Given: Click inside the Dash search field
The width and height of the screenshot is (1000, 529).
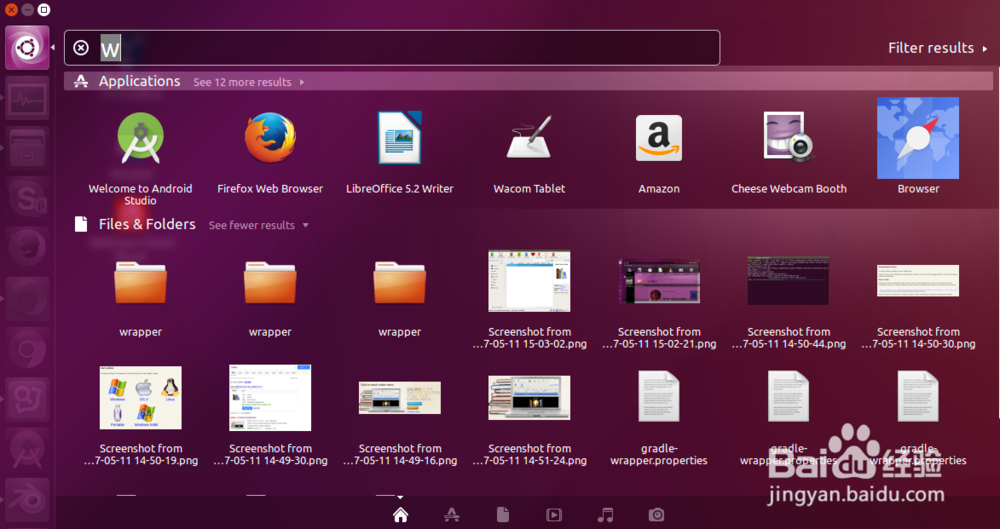Looking at the screenshot, I should tap(392, 48).
